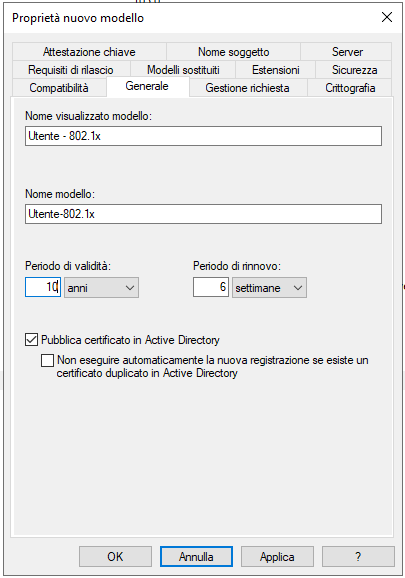Switch to the Compatibilità tab
Viewport: 405px width, 578px height.
click(x=59, y=88)
